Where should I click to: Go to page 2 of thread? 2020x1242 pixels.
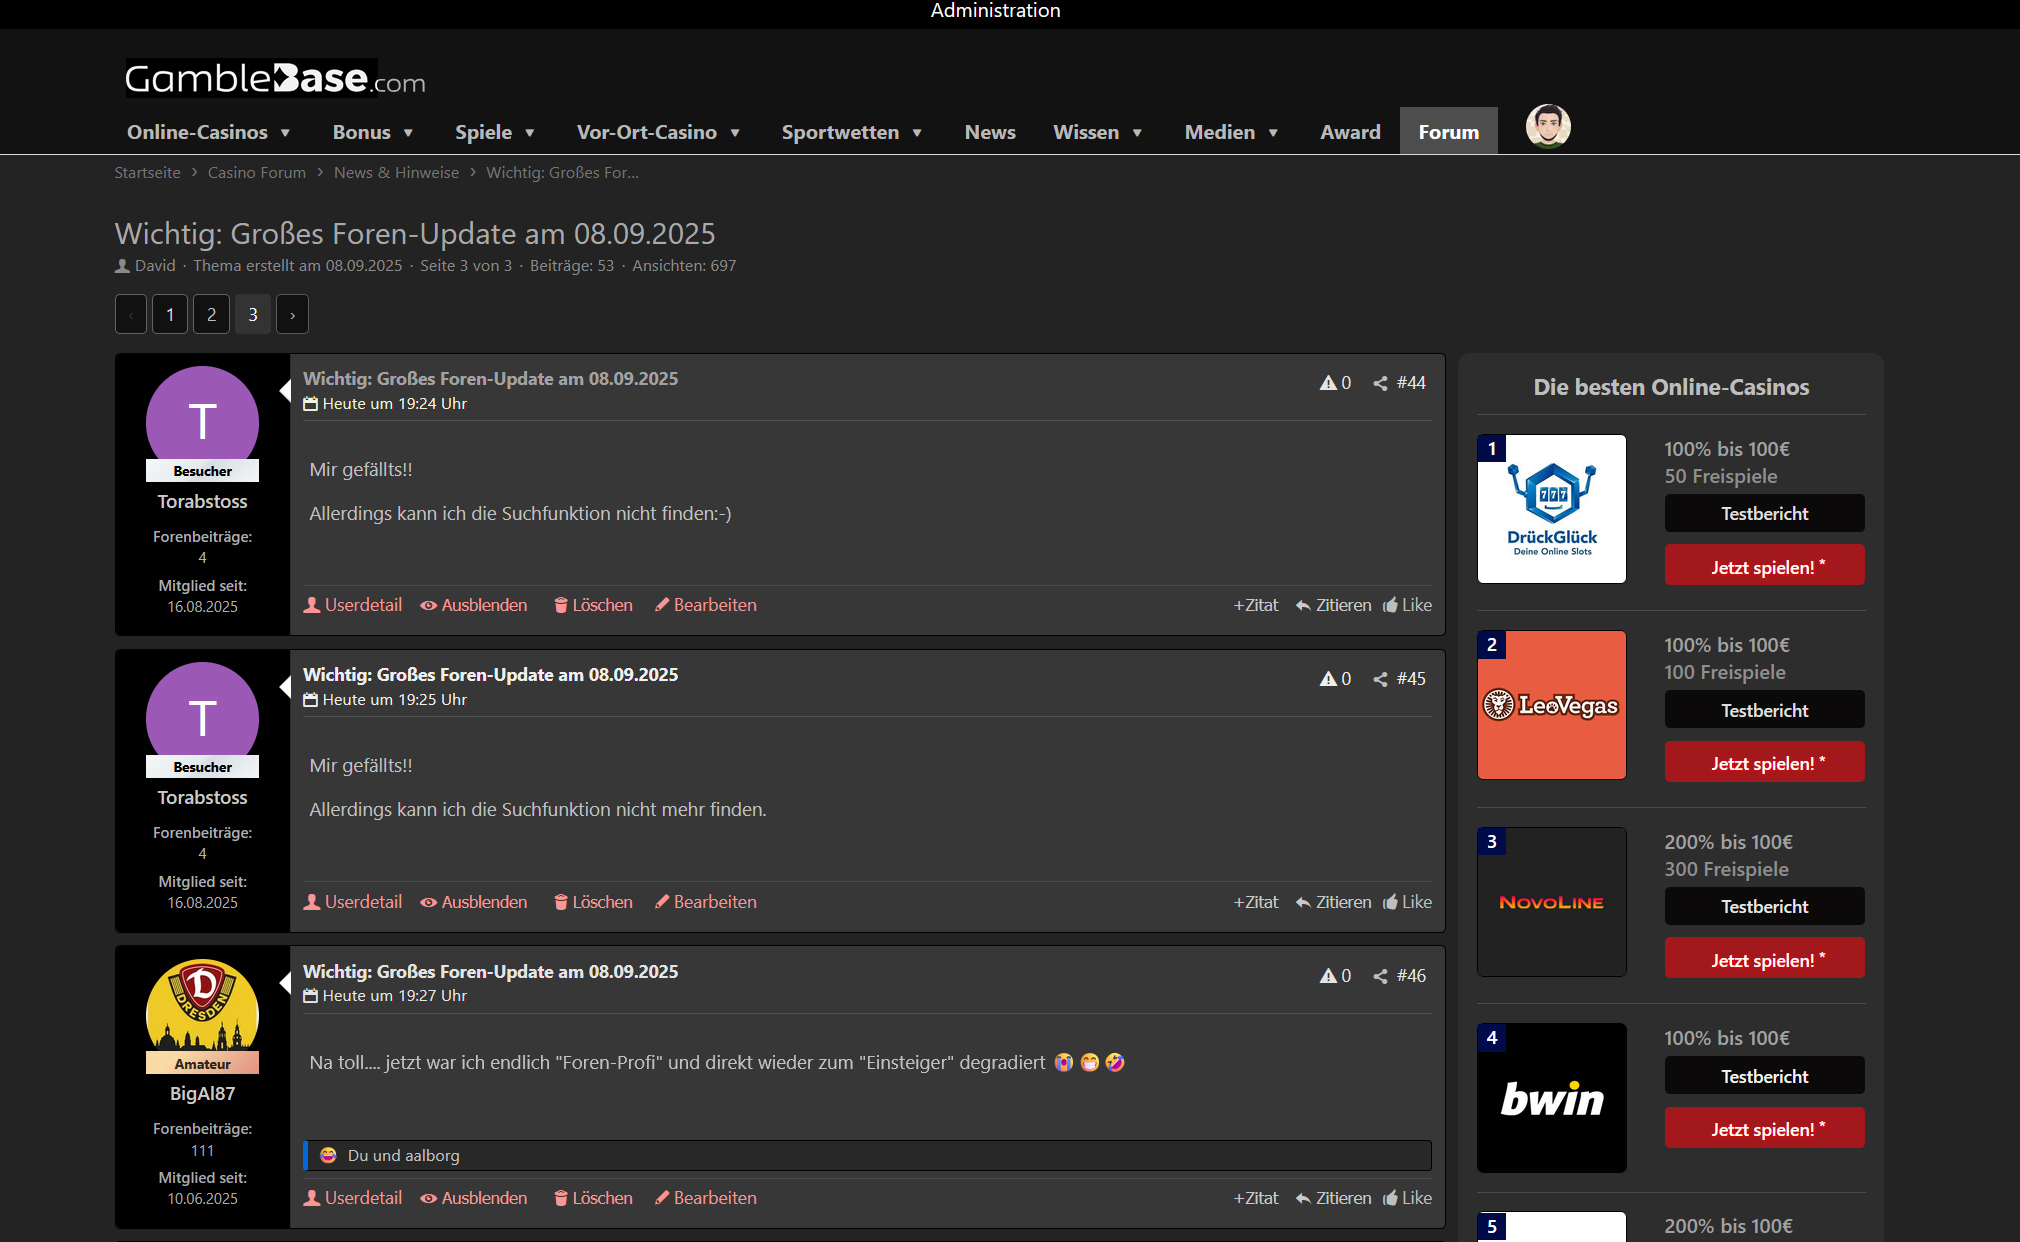coord(211,315)
